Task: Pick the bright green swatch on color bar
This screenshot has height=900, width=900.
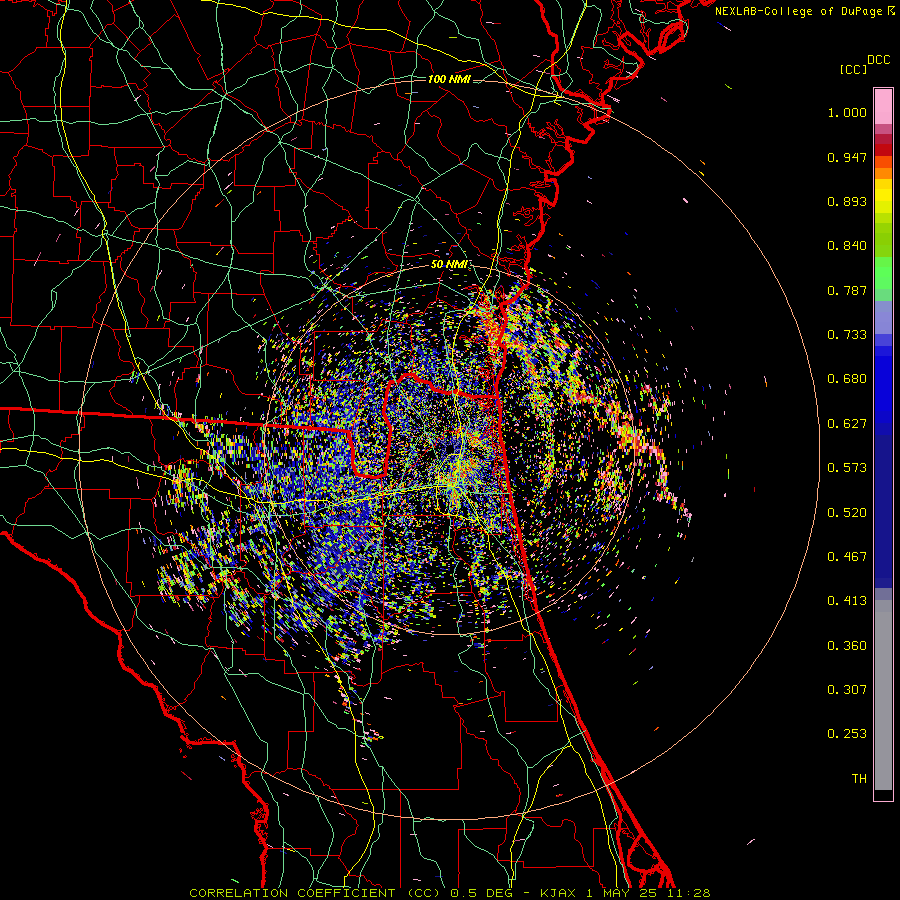Action: tap(883, 273)
